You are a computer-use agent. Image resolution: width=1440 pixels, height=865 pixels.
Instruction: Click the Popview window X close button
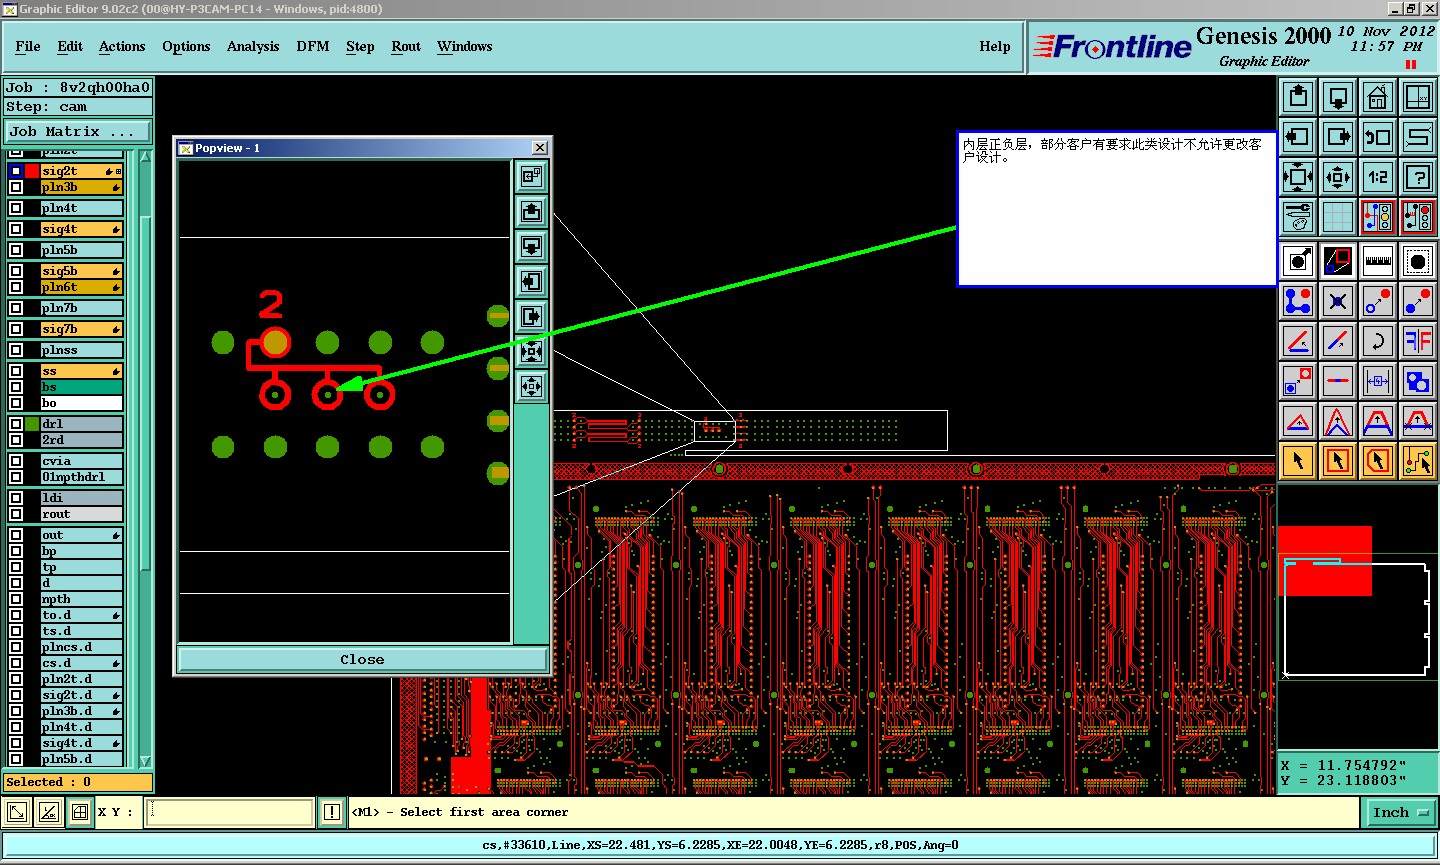tap(540, 148)
